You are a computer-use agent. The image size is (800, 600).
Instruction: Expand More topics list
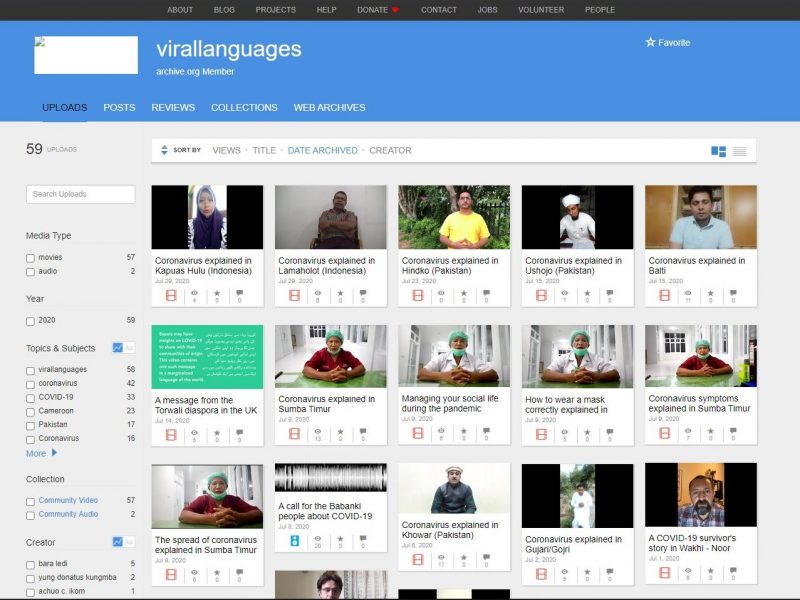(42, 453)
